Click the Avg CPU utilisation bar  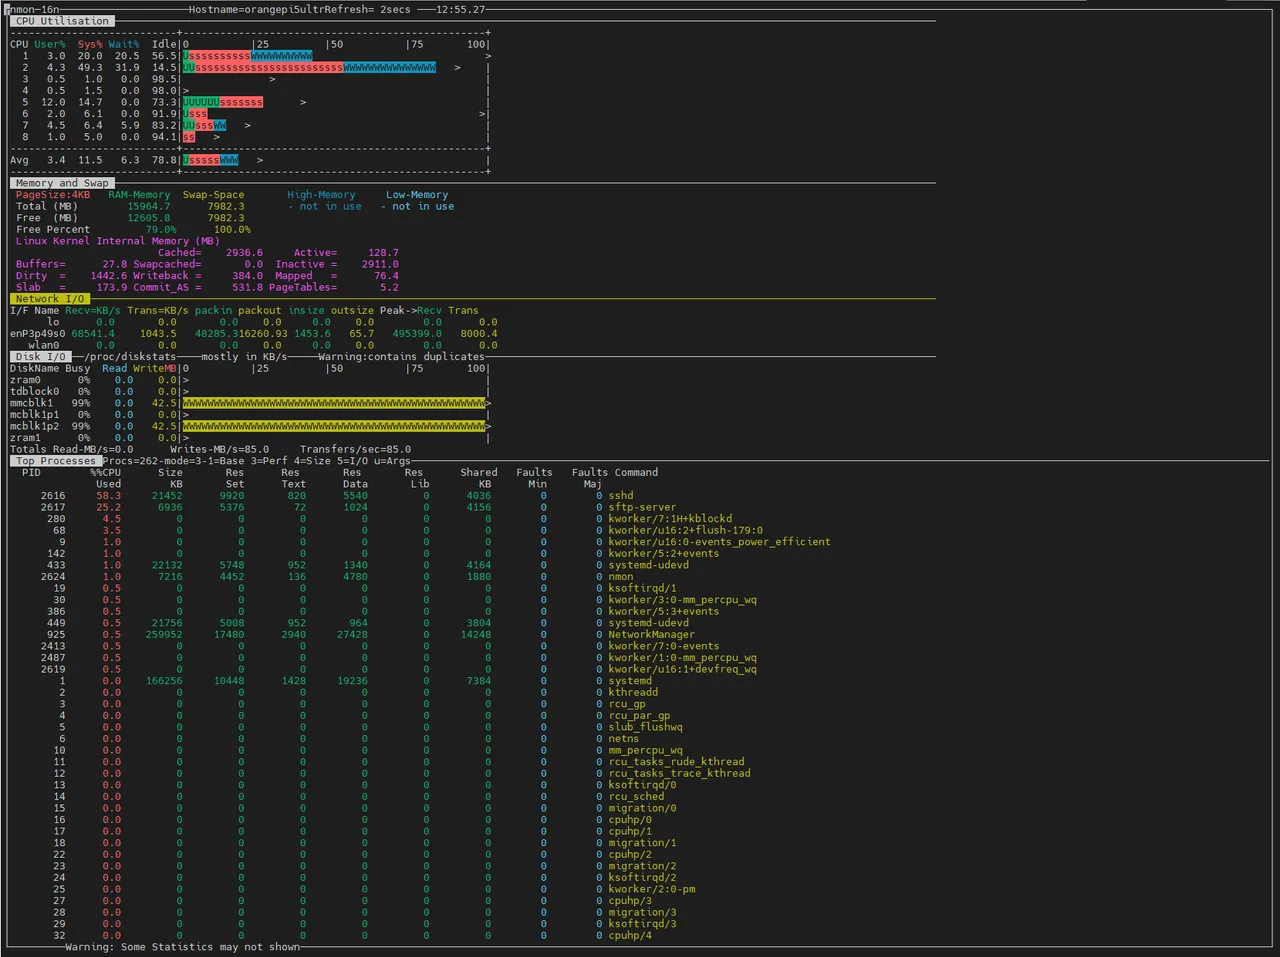click(x=211, y=160)
